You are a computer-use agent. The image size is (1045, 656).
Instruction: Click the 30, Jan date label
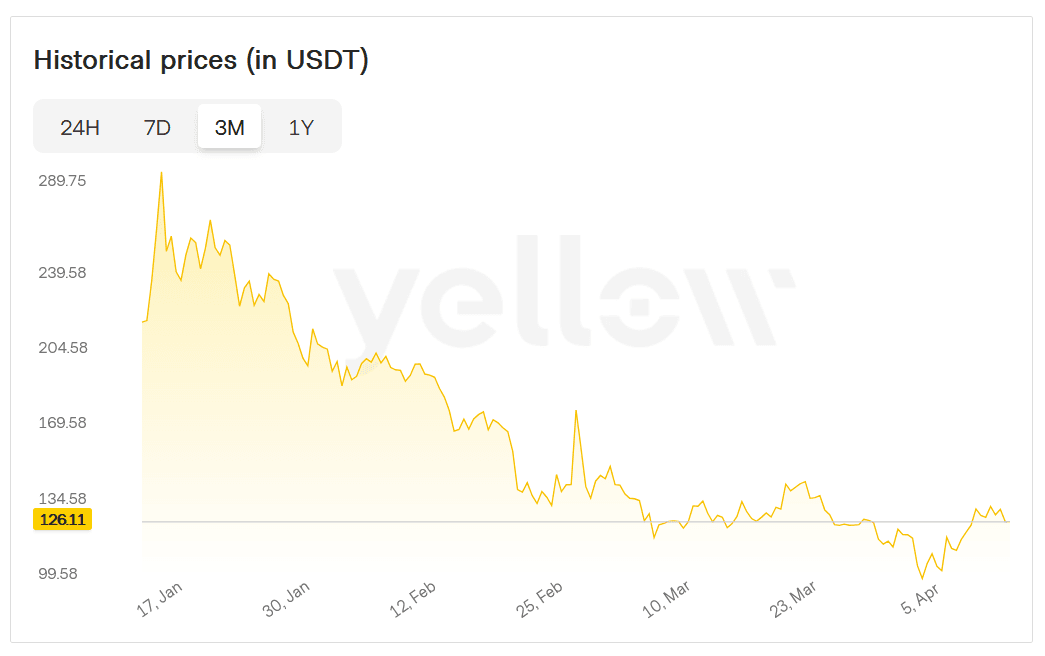(x=287, y=602)
